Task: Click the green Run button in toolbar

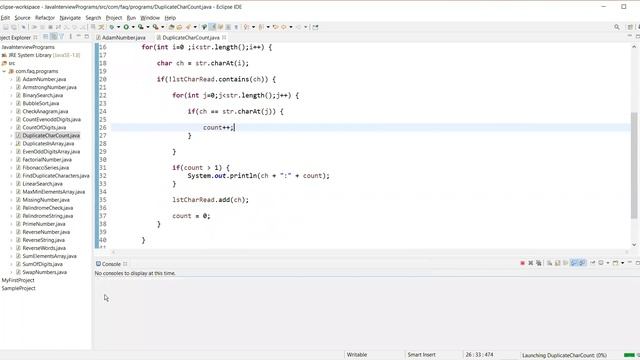Action: coord(126,27)
